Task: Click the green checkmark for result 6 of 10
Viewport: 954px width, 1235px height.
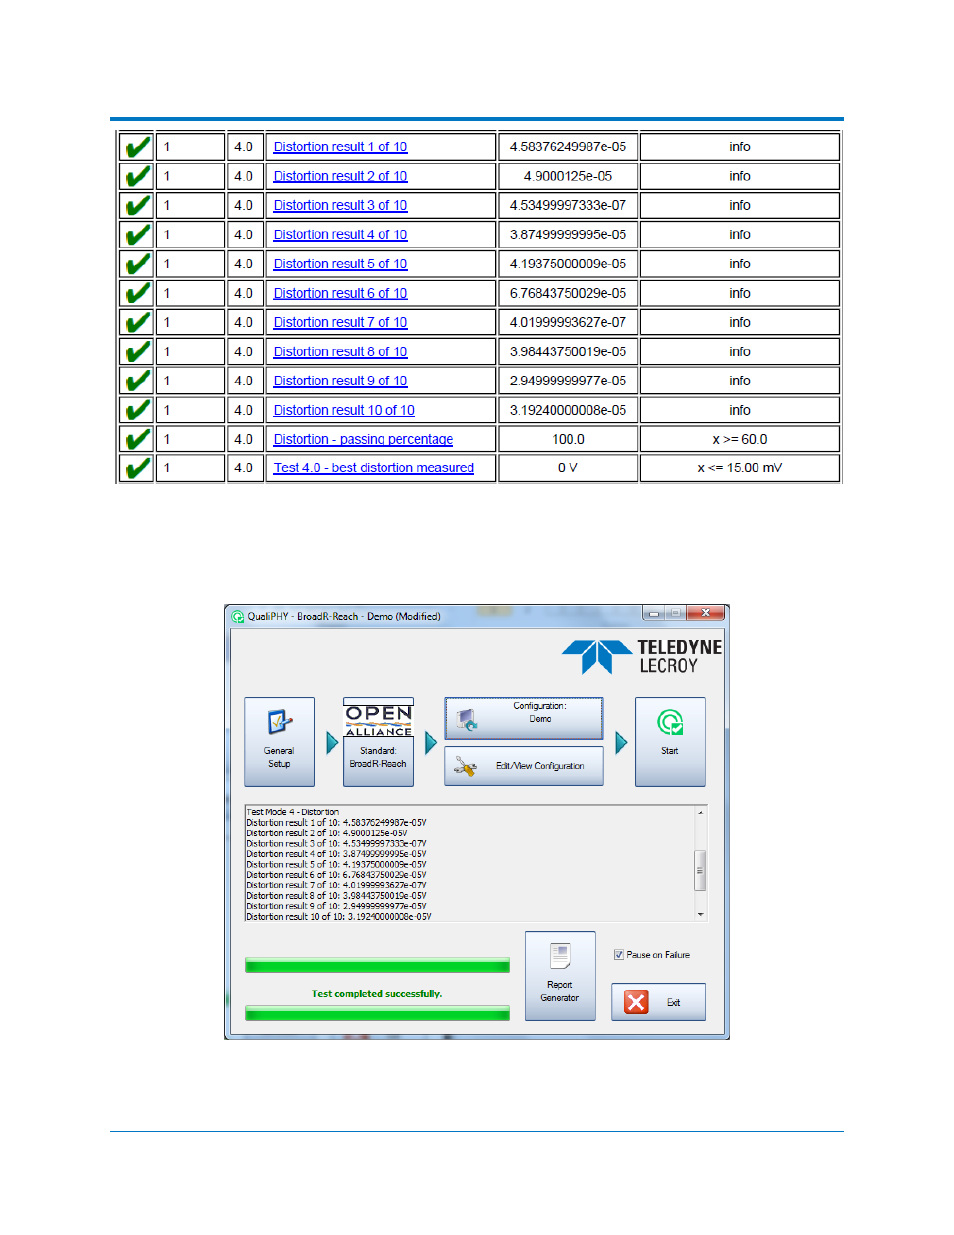Action: (x=137, y=293)
